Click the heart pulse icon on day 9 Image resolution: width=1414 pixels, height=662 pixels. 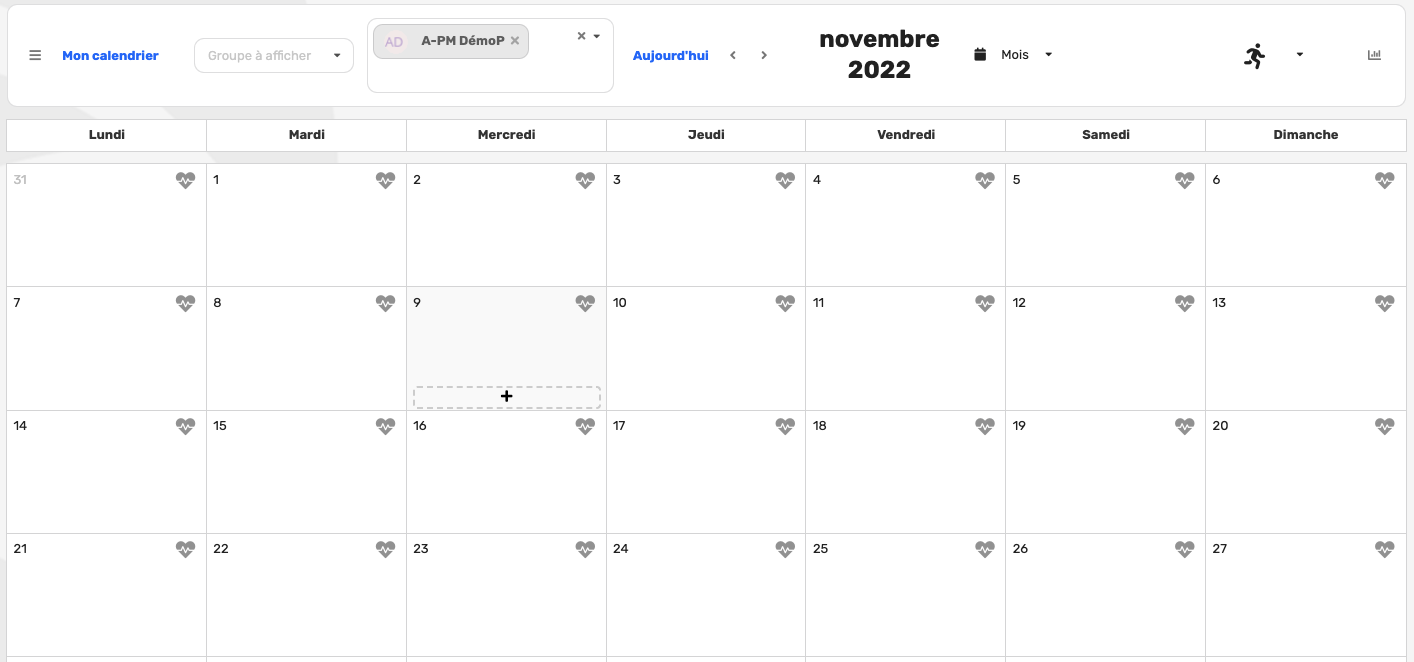point(585,303)
